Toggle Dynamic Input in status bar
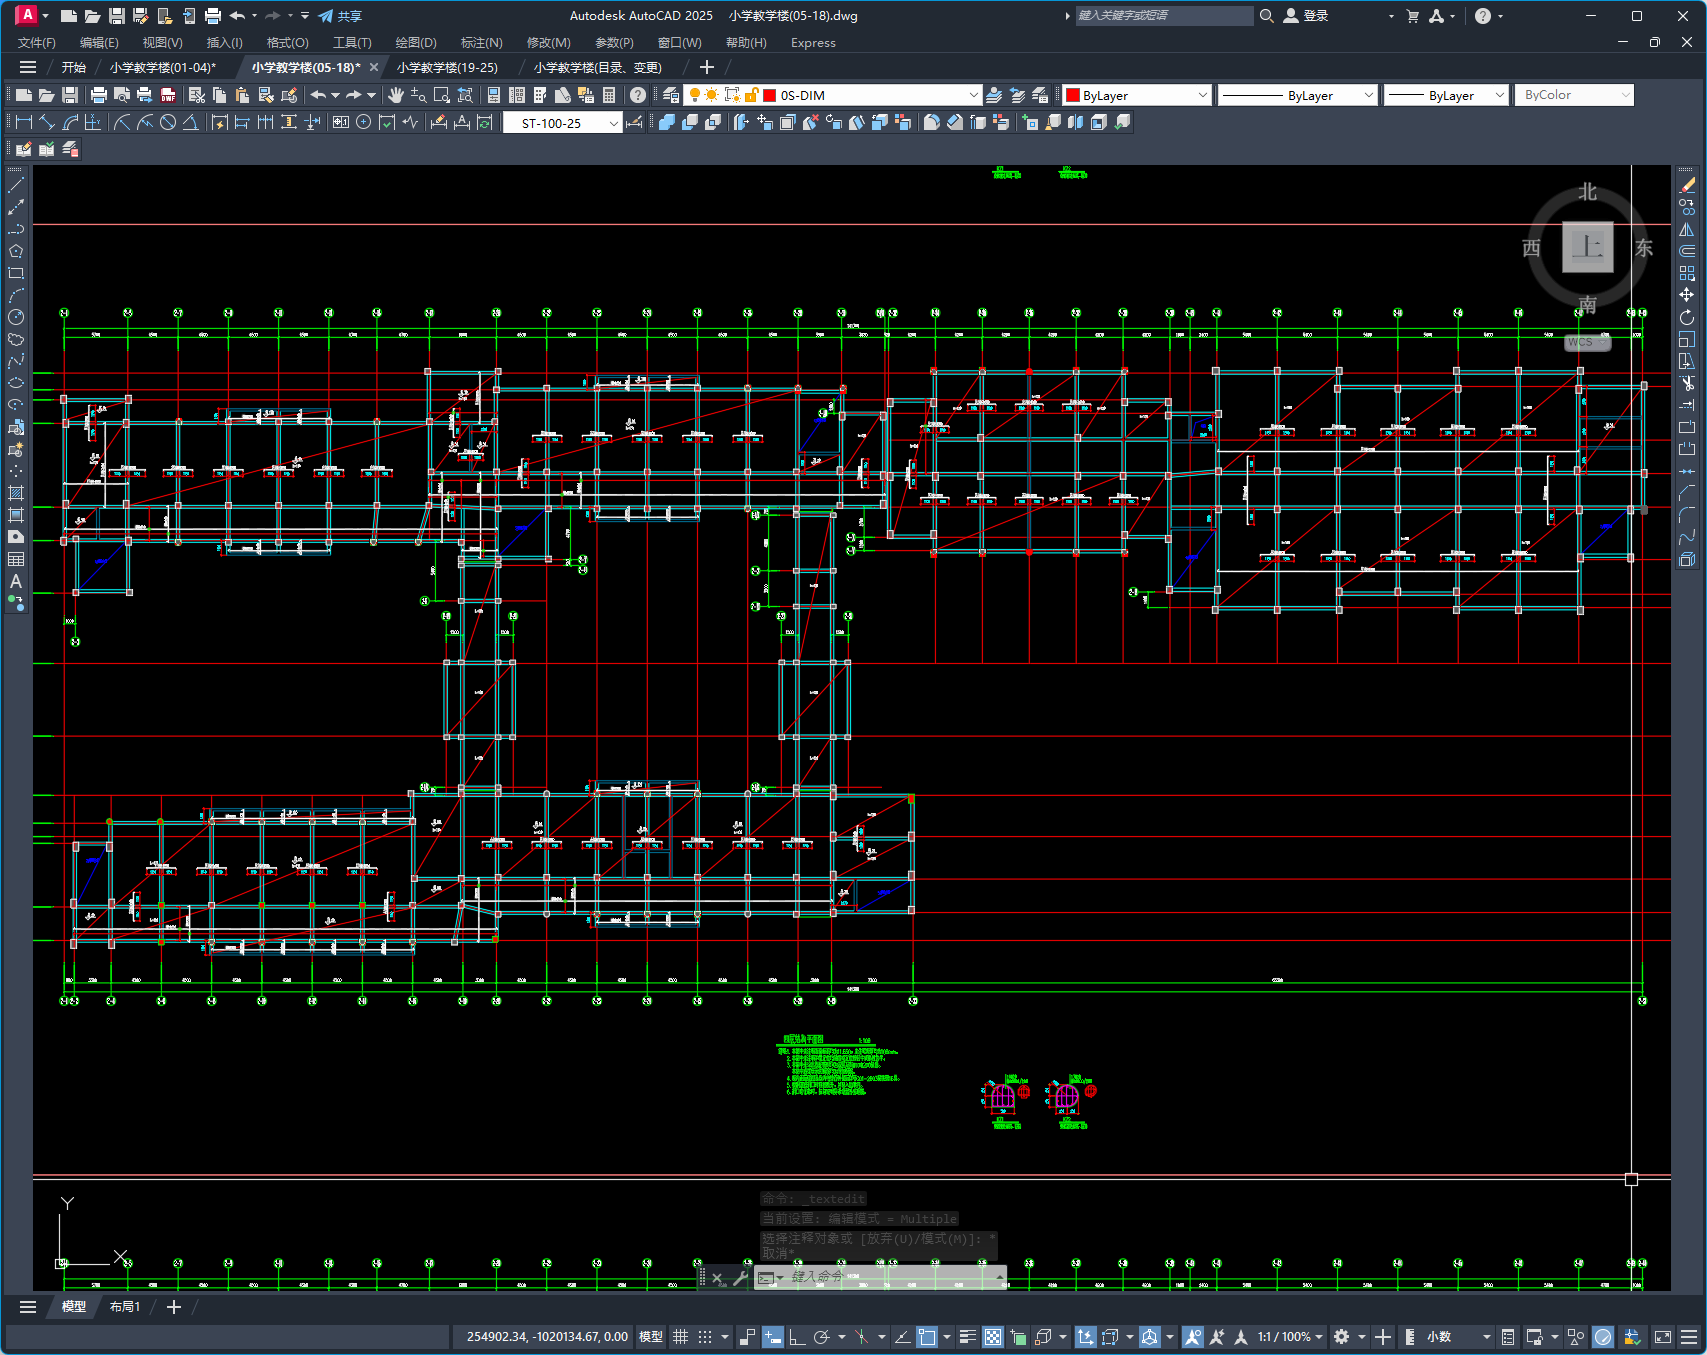The width and height of the screenshot is (1707, 1355). pyautogui.click(x=773, y=1337)
